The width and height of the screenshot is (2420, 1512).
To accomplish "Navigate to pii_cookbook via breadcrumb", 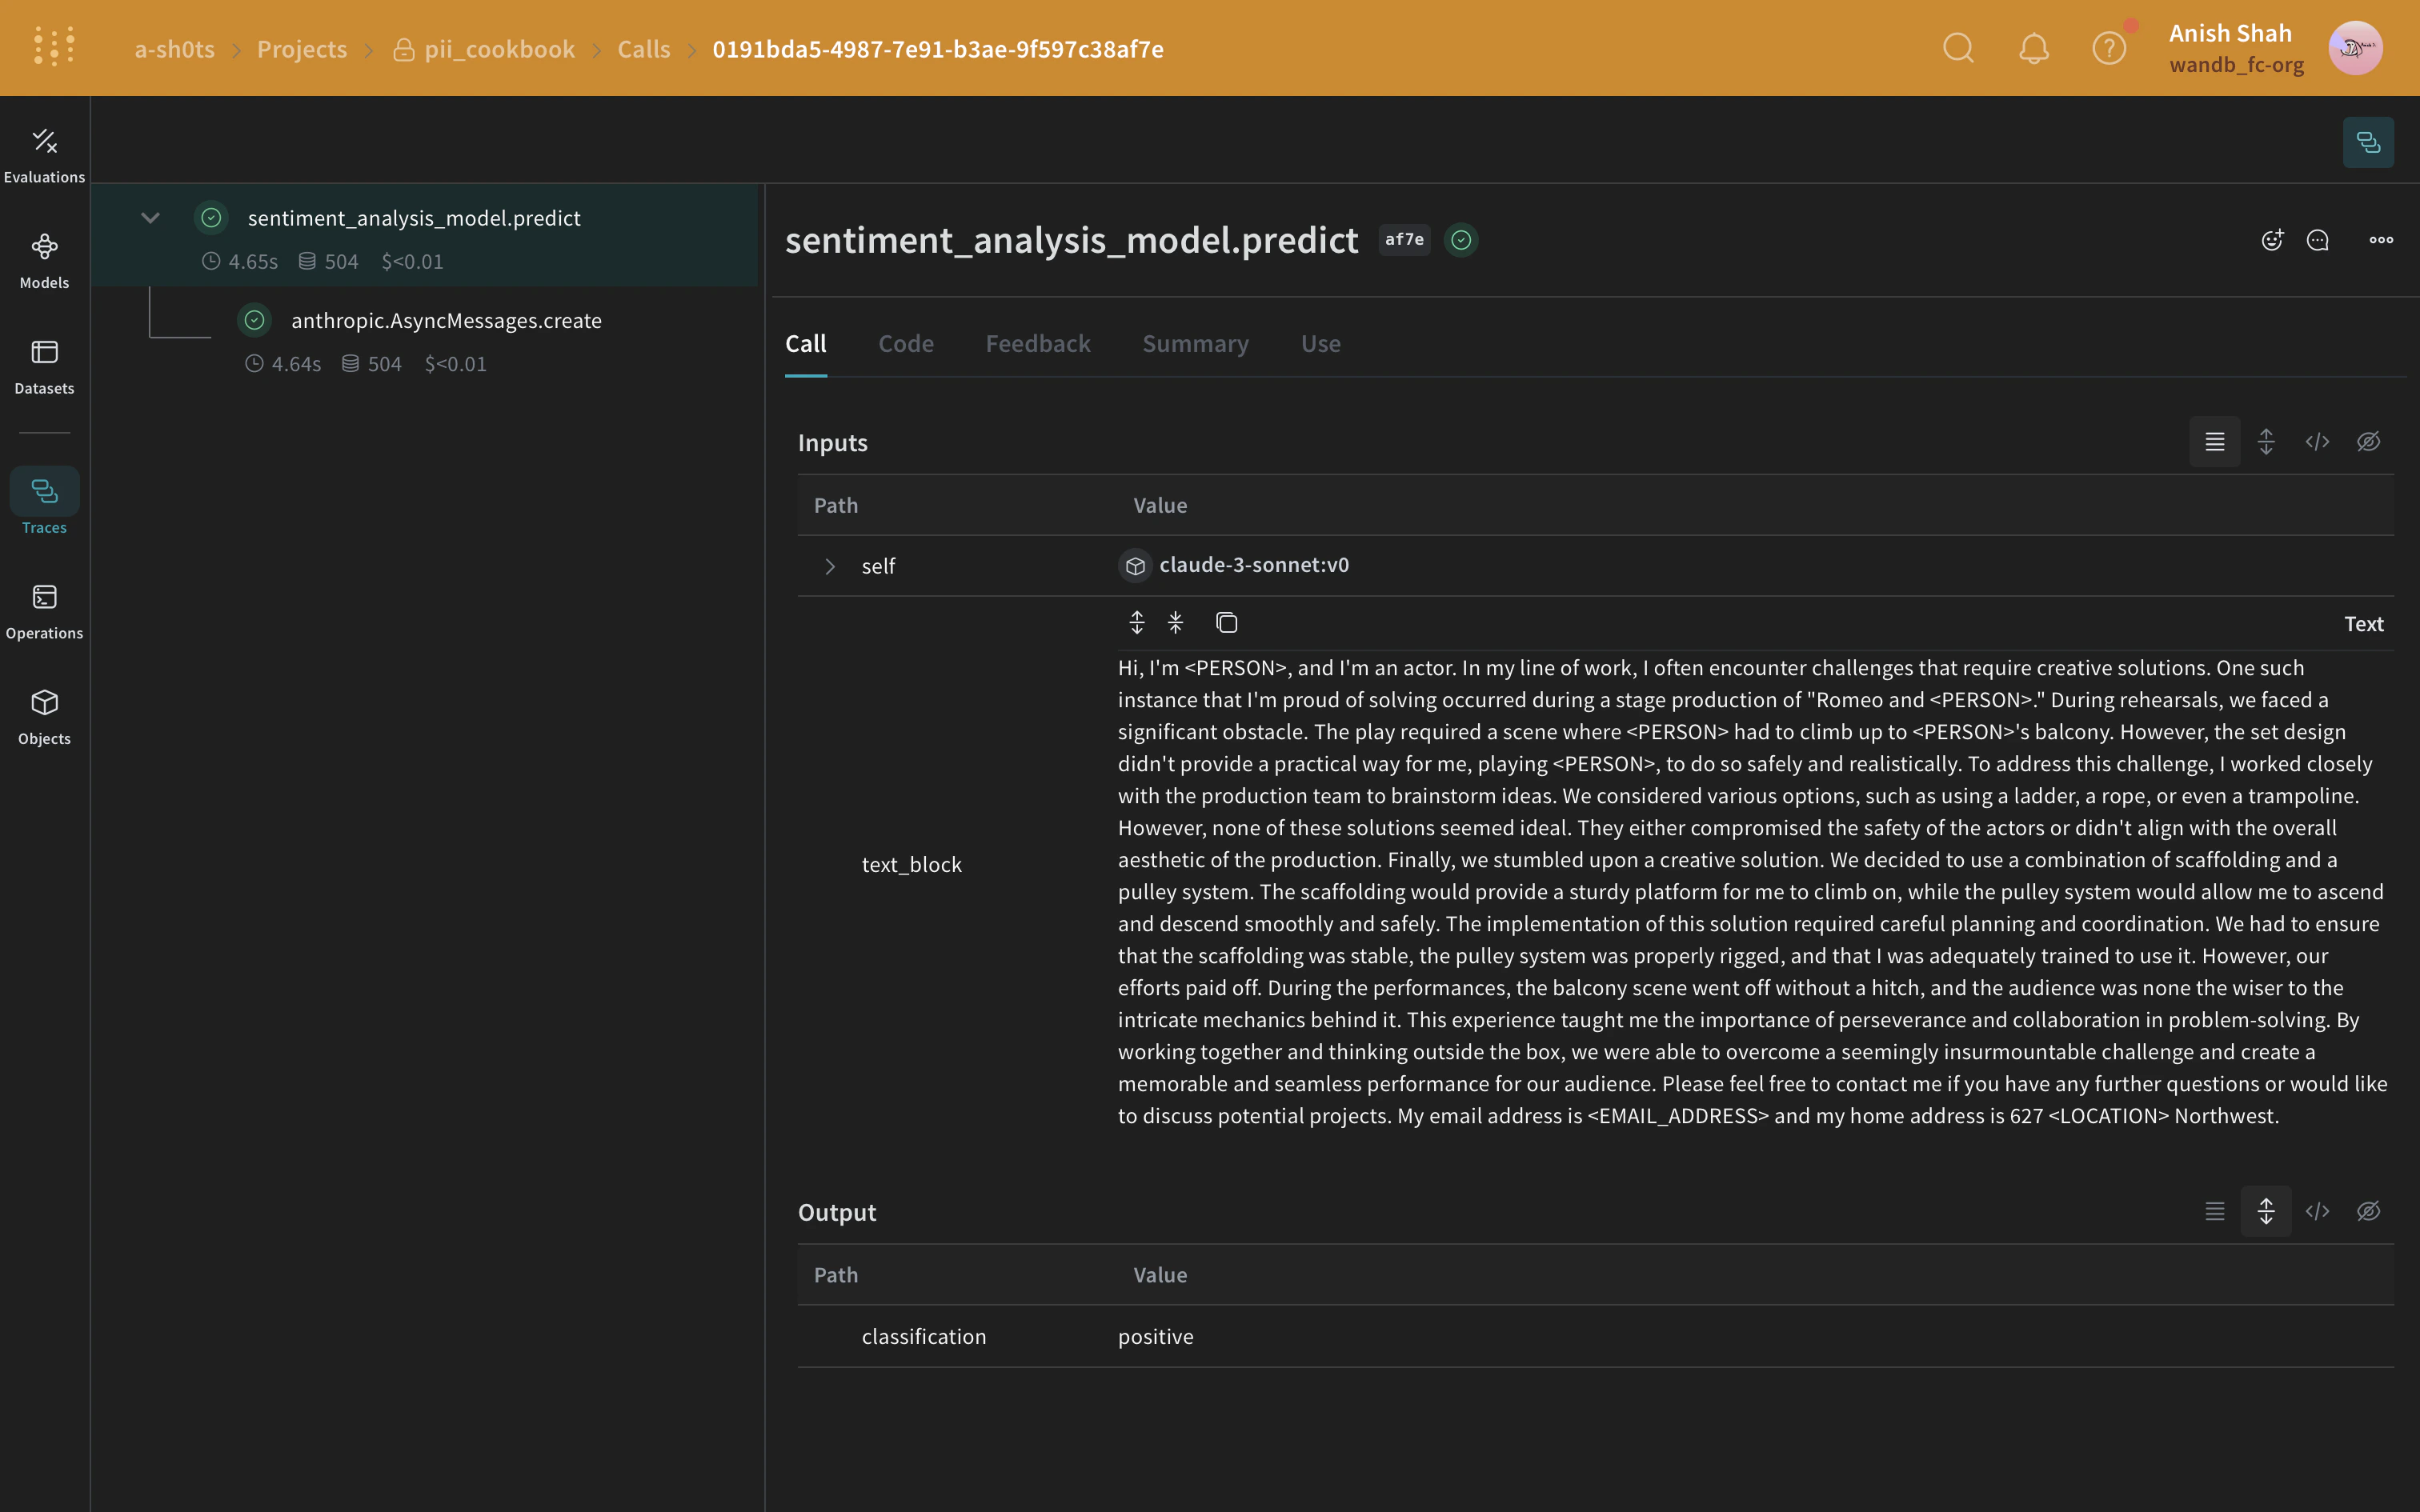I will (x=499, y=48).
